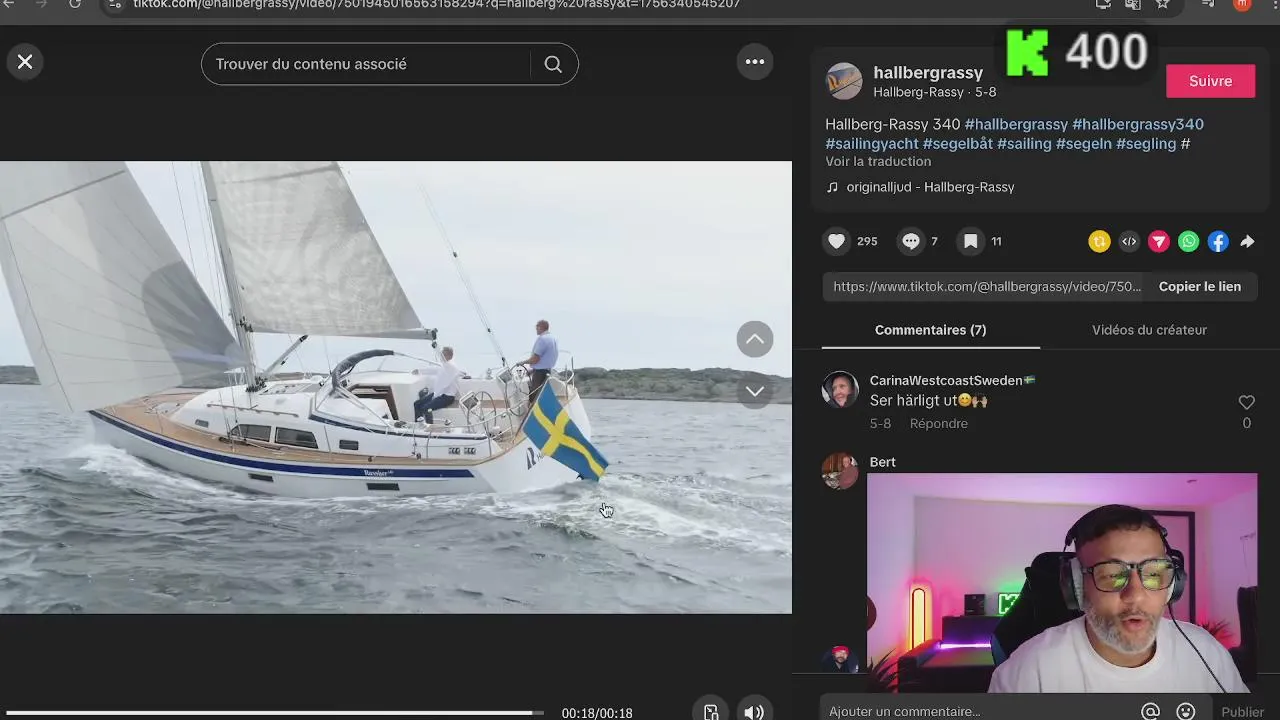Click the @ mention icon

click(x=1150, y=712)
